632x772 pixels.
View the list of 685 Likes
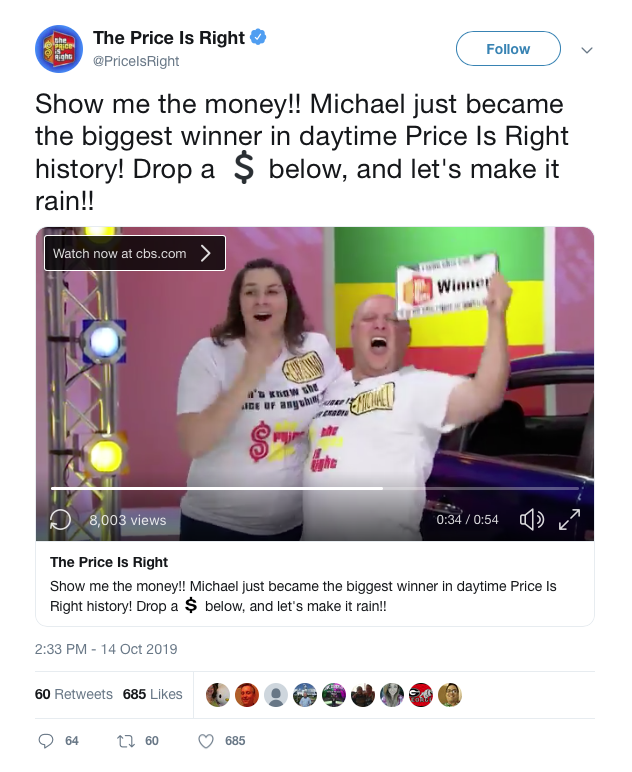click(x=153, y=694)
